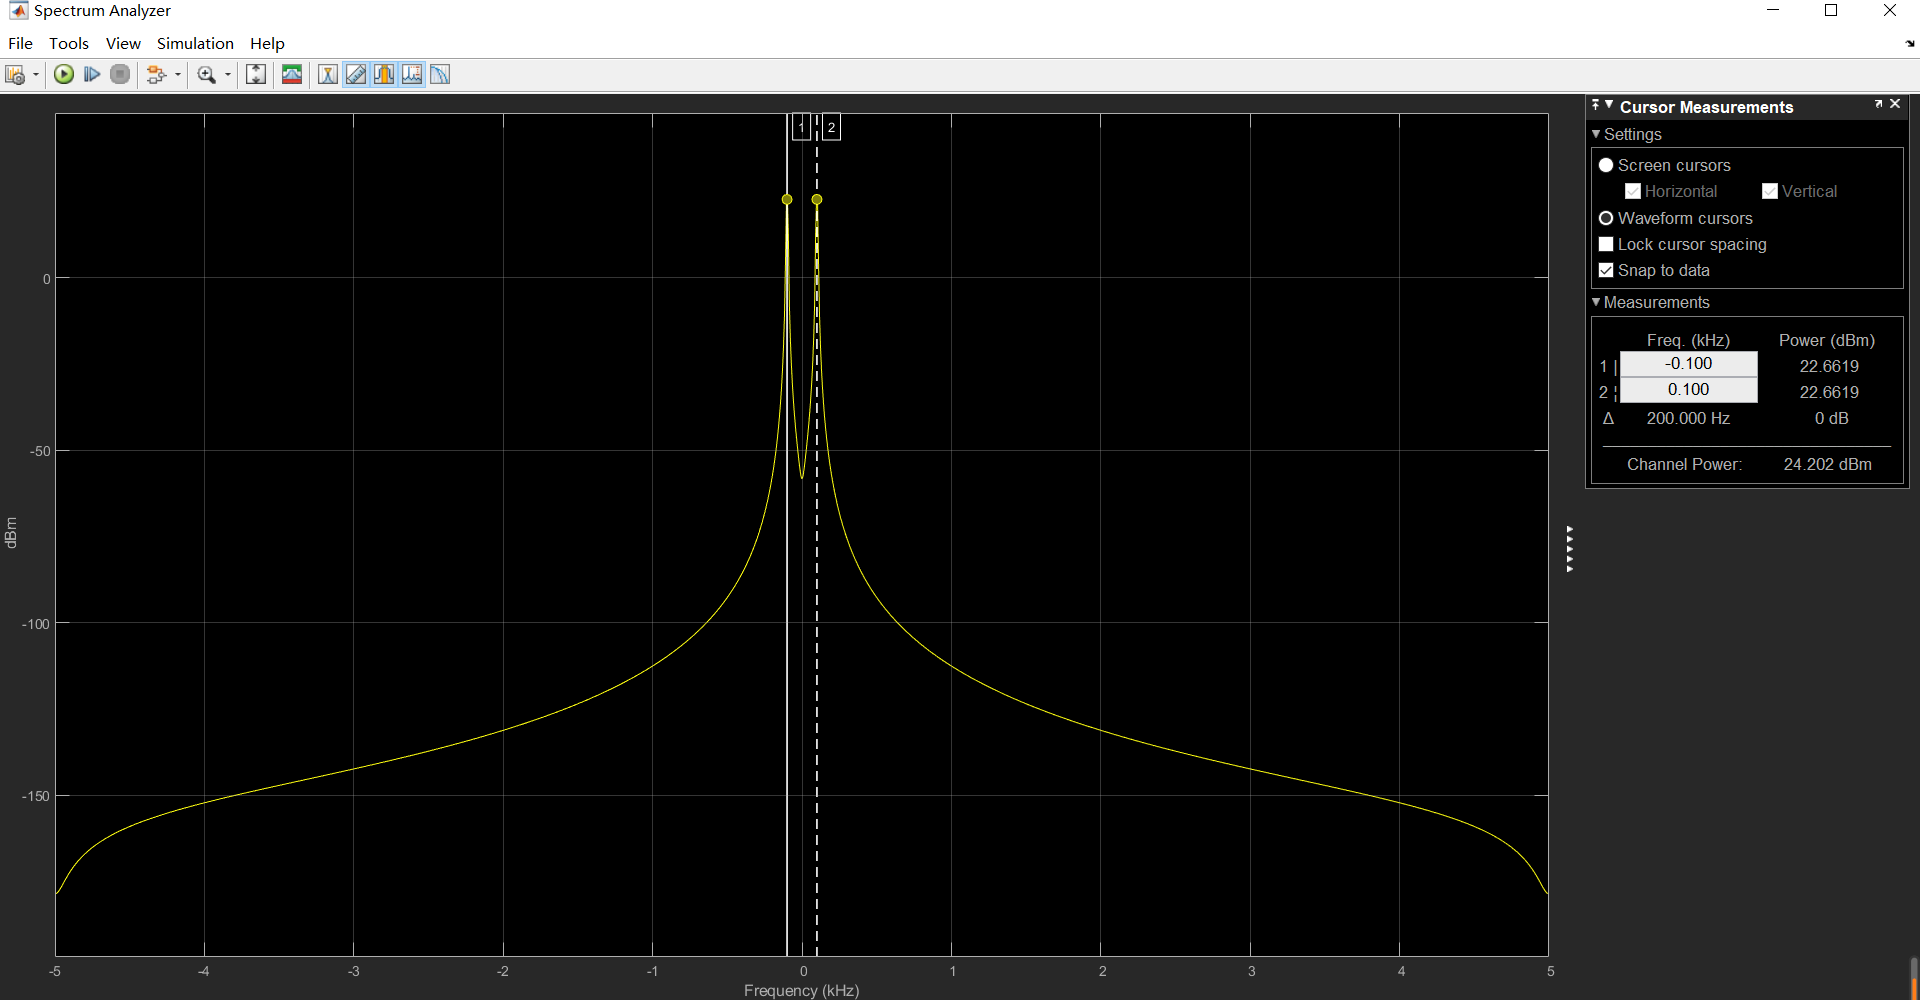
Task: Collapse the Measurements section
Action: click(x=1597, y=302)
